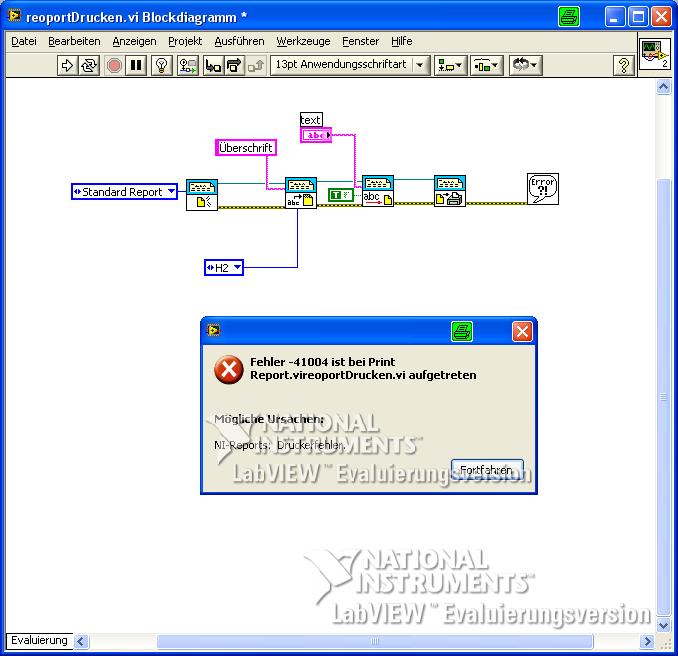Open the Anzeigen menu
Screen dimensions: 678x656
(134, 42)
